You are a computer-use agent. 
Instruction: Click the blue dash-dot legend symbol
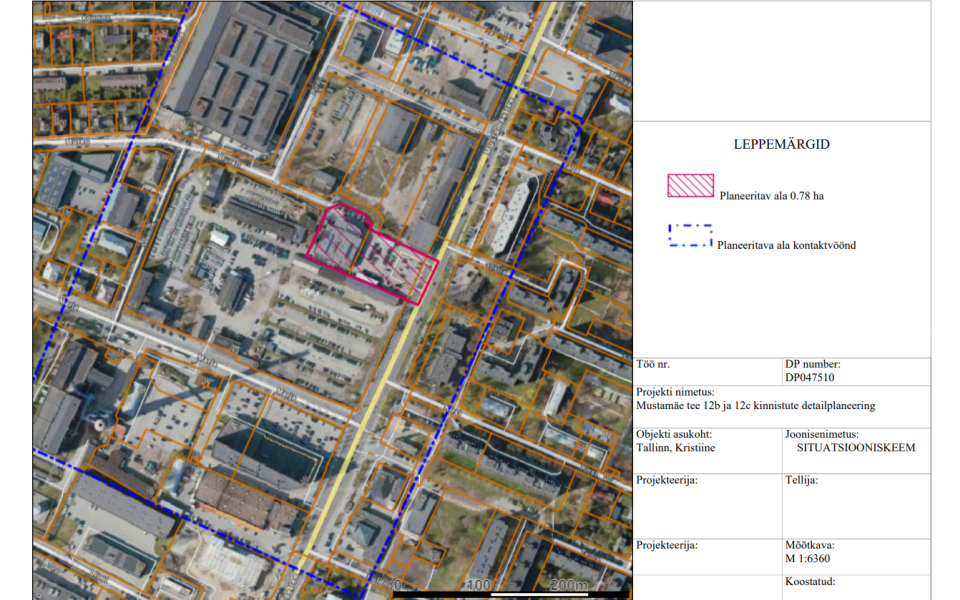[x=690, y=235]
